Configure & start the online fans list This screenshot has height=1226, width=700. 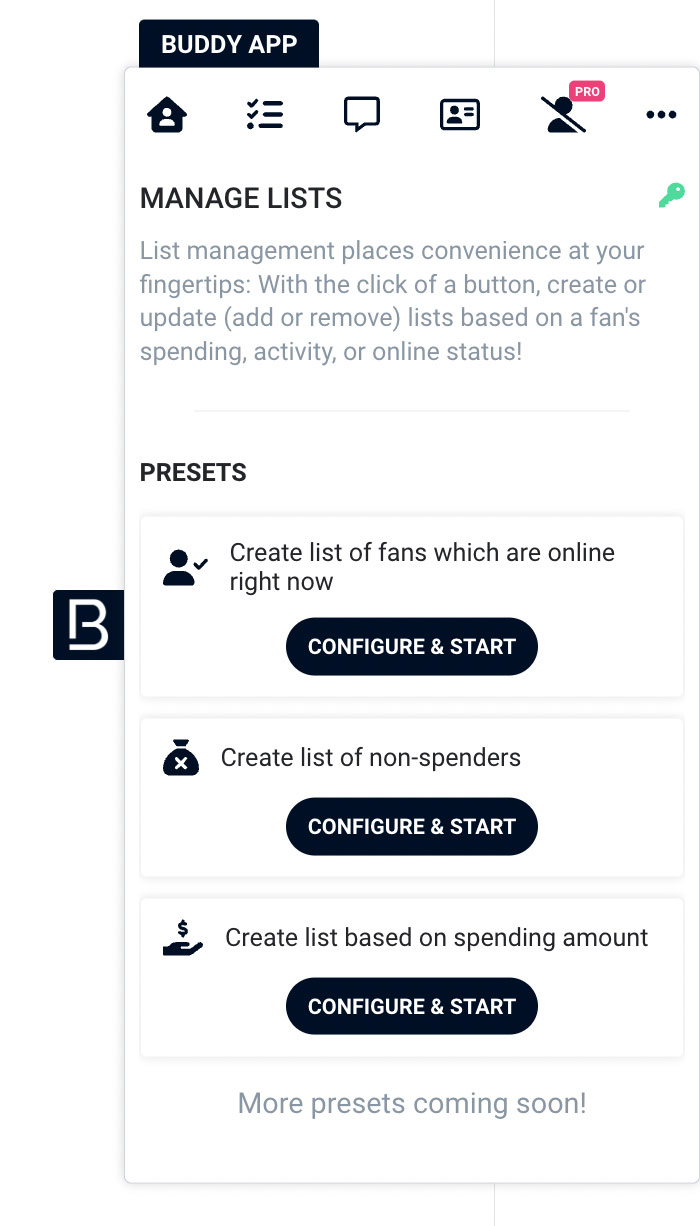click(x=412, y=646)
